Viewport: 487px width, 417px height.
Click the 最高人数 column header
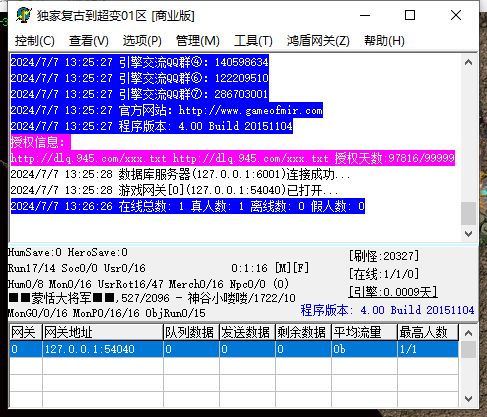point(428,332)
